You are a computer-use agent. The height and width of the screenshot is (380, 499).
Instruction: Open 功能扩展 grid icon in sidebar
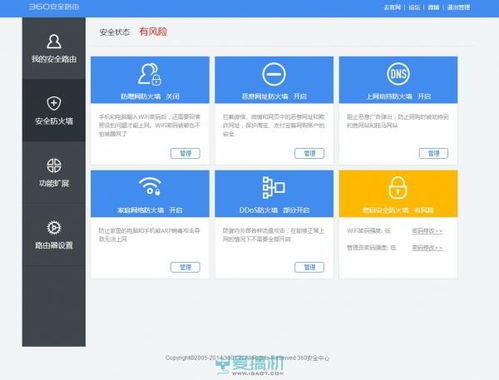pyautogui.click(x=54, y=166)
